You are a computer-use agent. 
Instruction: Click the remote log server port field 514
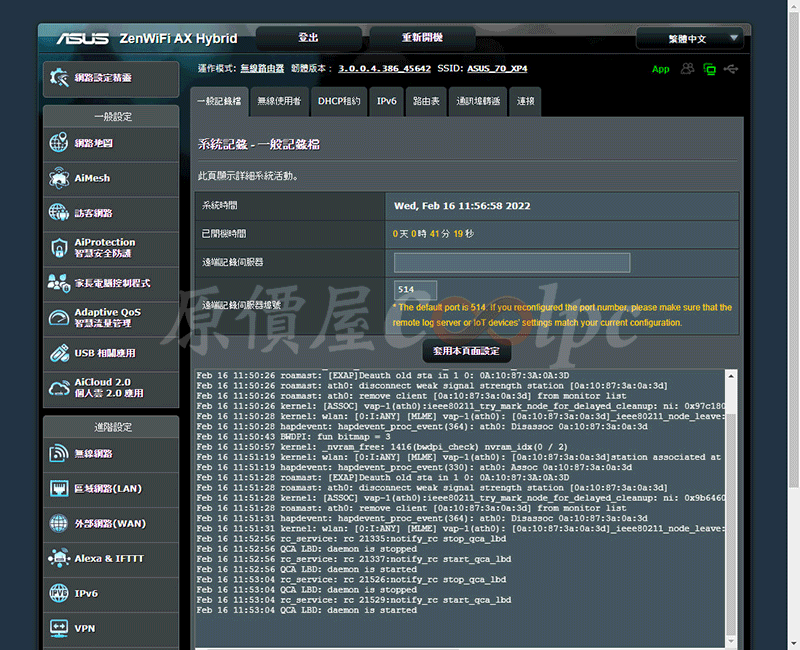[x=415, y=289]
